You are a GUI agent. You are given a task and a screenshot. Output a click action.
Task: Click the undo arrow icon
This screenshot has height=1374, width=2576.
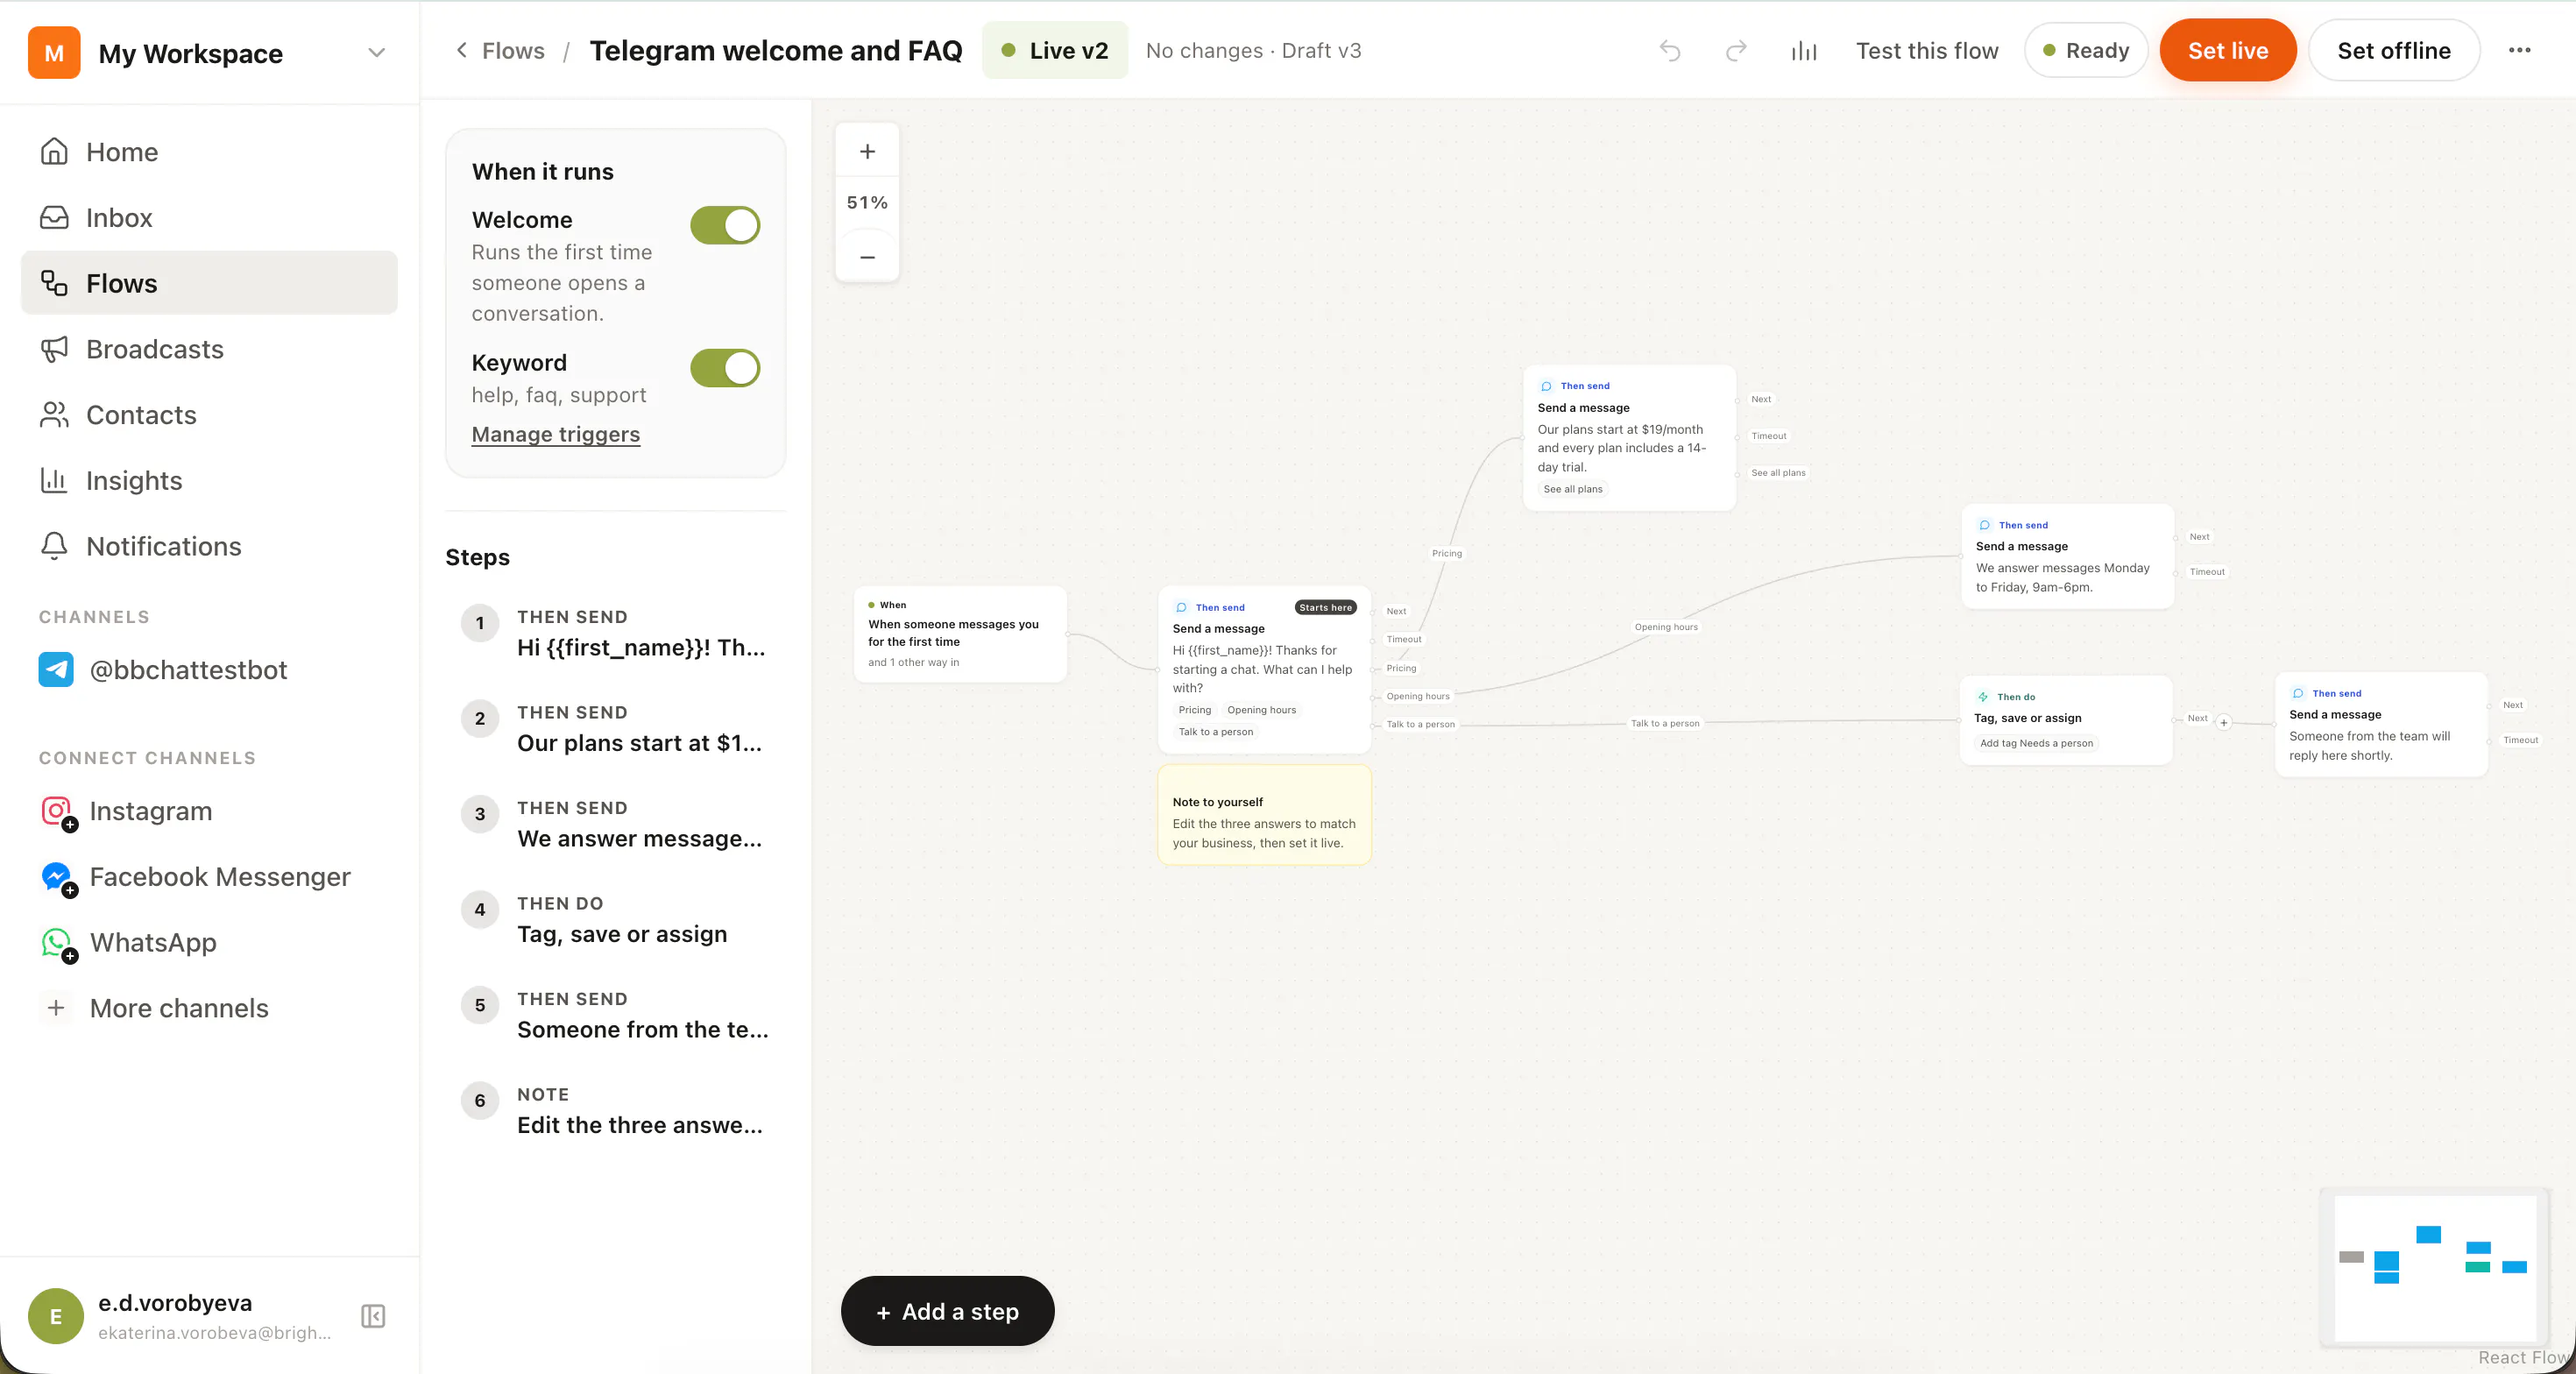[1670, 51]
